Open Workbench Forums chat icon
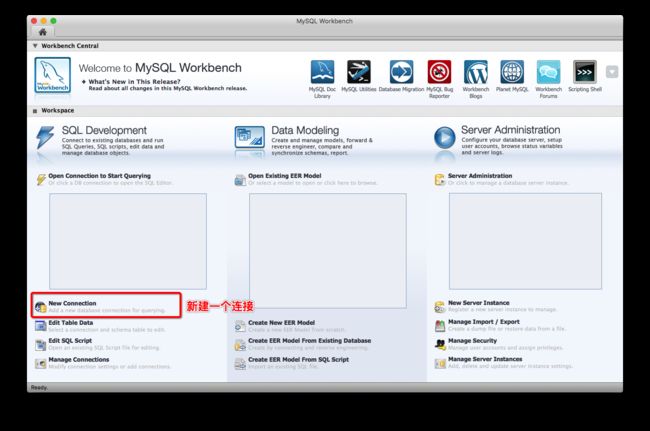The height and width of the screenshot is (431, 650). (548, 72)
